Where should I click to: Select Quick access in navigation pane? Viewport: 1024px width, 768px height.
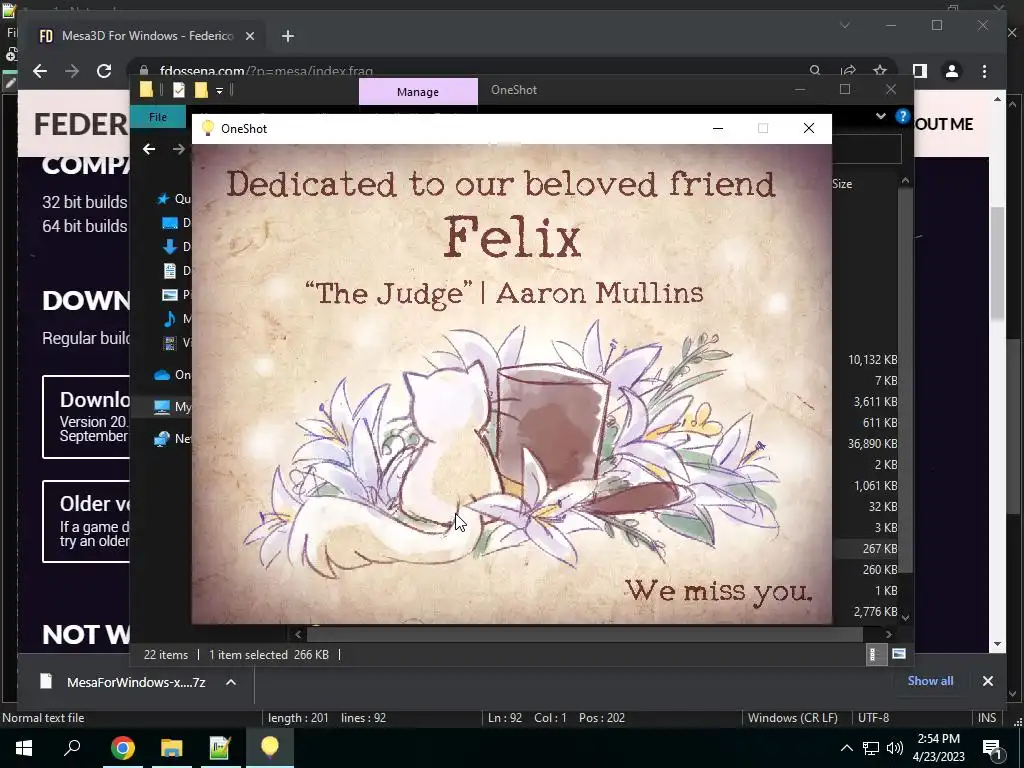click(174, 199)
